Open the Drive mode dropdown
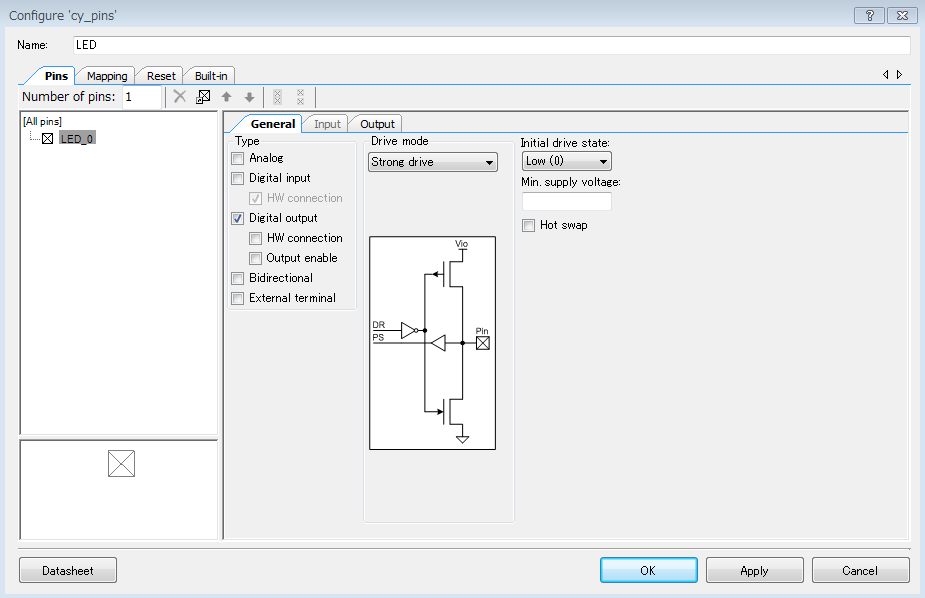 432,162
